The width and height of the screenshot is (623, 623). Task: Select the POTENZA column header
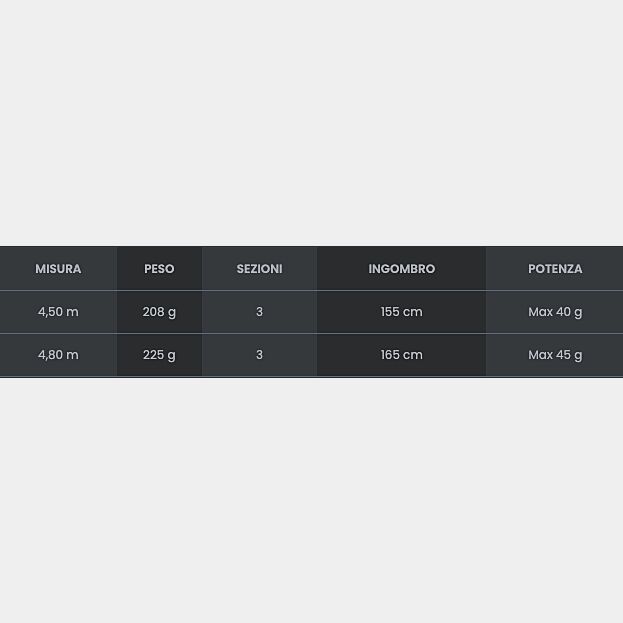coord(555,269)
